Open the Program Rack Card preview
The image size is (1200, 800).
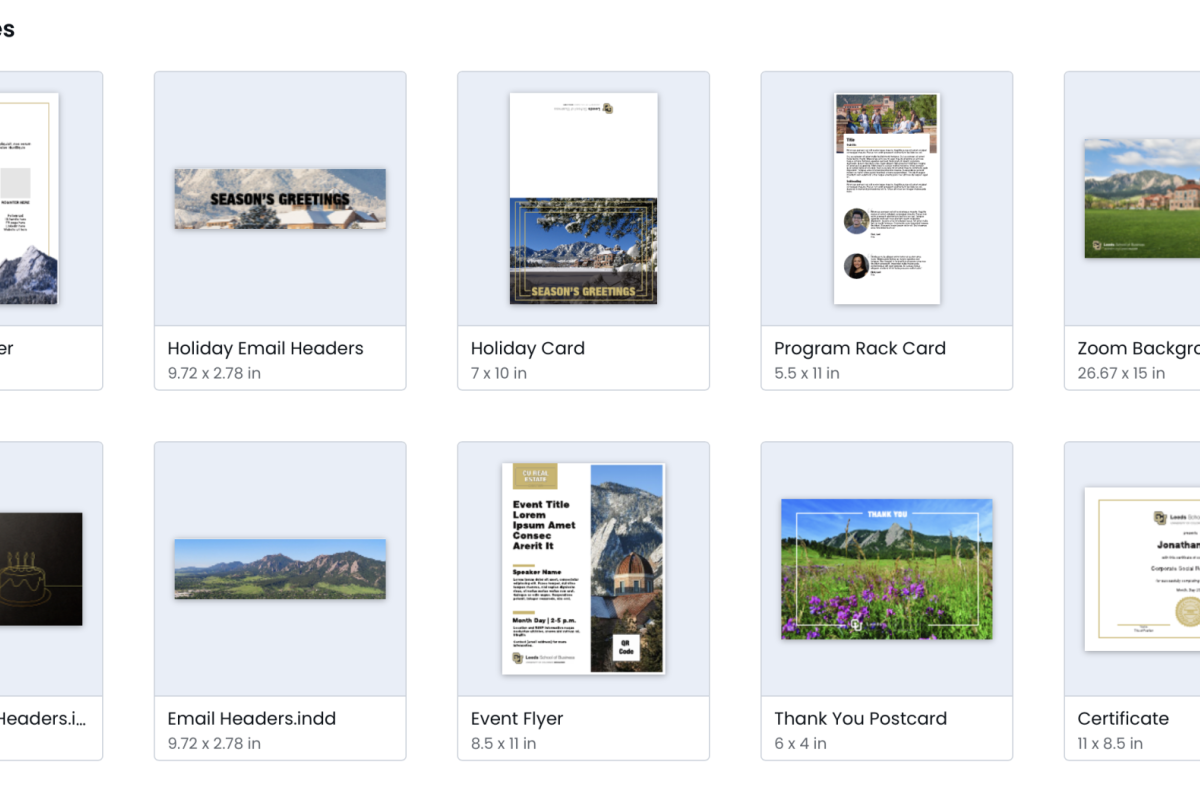tap(887, 198)
